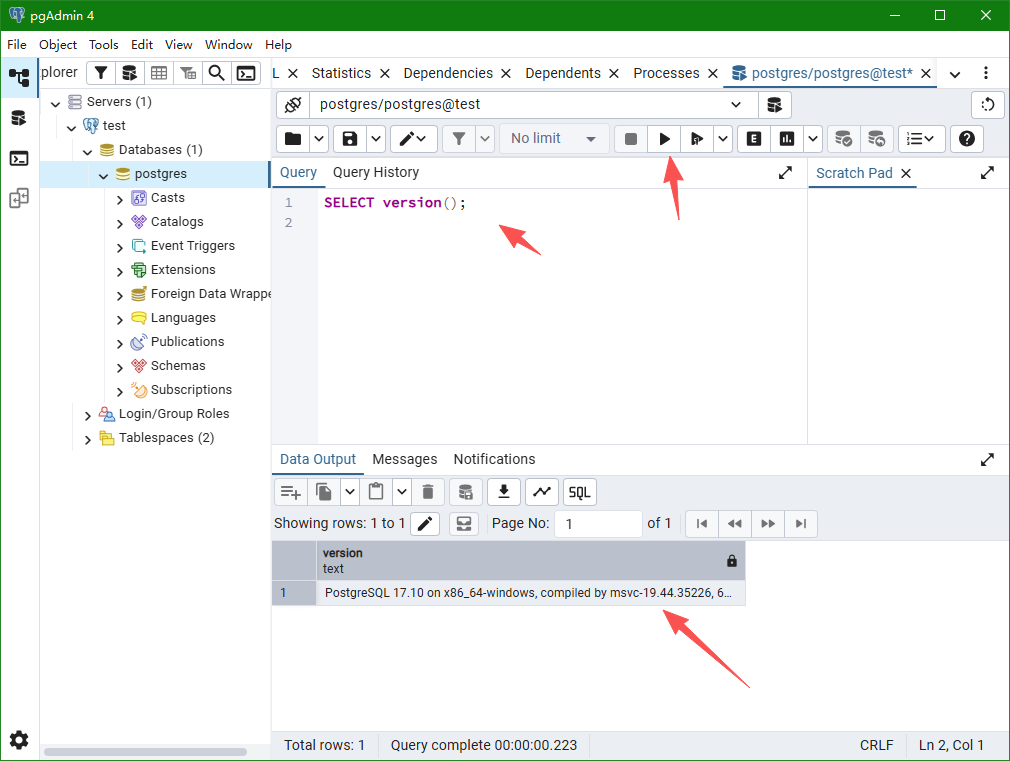Image resolution: width=1010 pixels, height=761 pixels.
Task: Click the Save File icon
Action: click(350, 139)
